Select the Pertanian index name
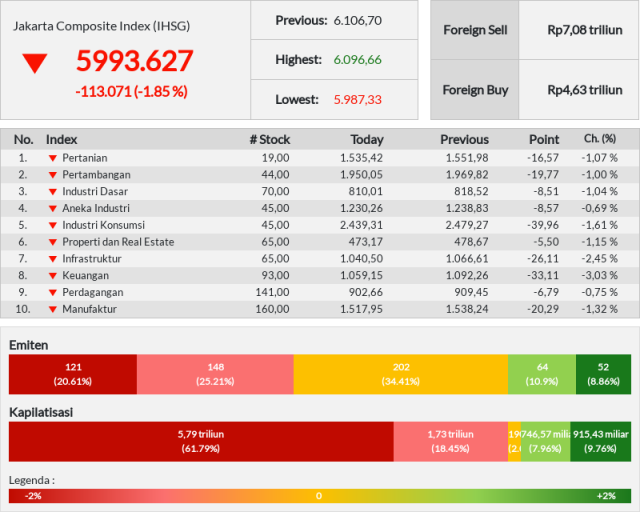 click(85, 158)
